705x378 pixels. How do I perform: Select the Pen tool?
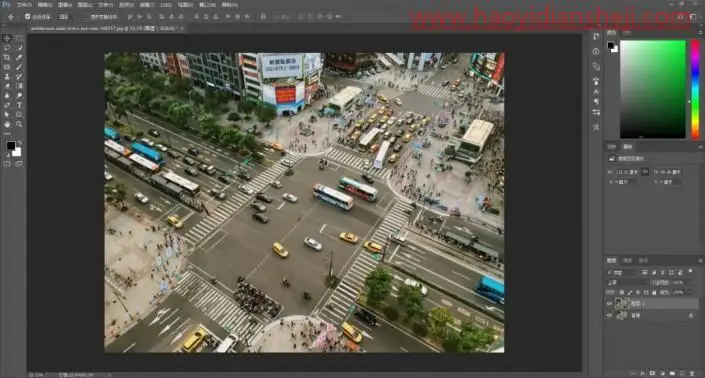click(x=7, y=105)
